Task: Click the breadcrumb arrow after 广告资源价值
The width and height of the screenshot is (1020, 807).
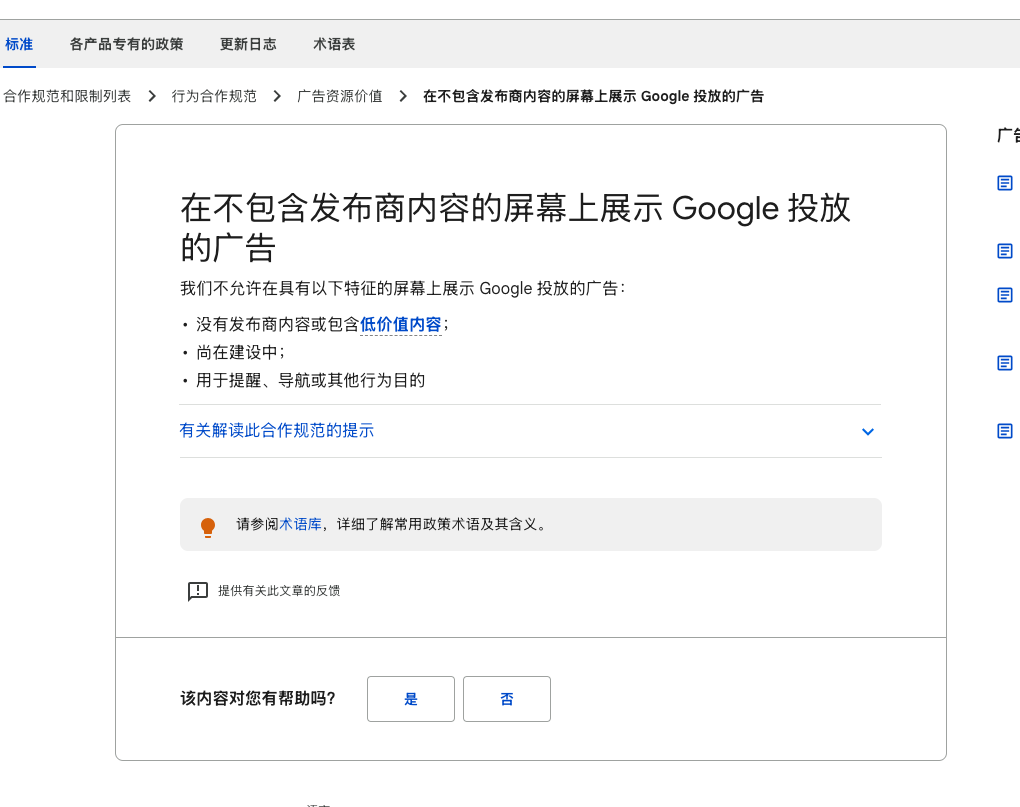Action: tap(403, 96)
